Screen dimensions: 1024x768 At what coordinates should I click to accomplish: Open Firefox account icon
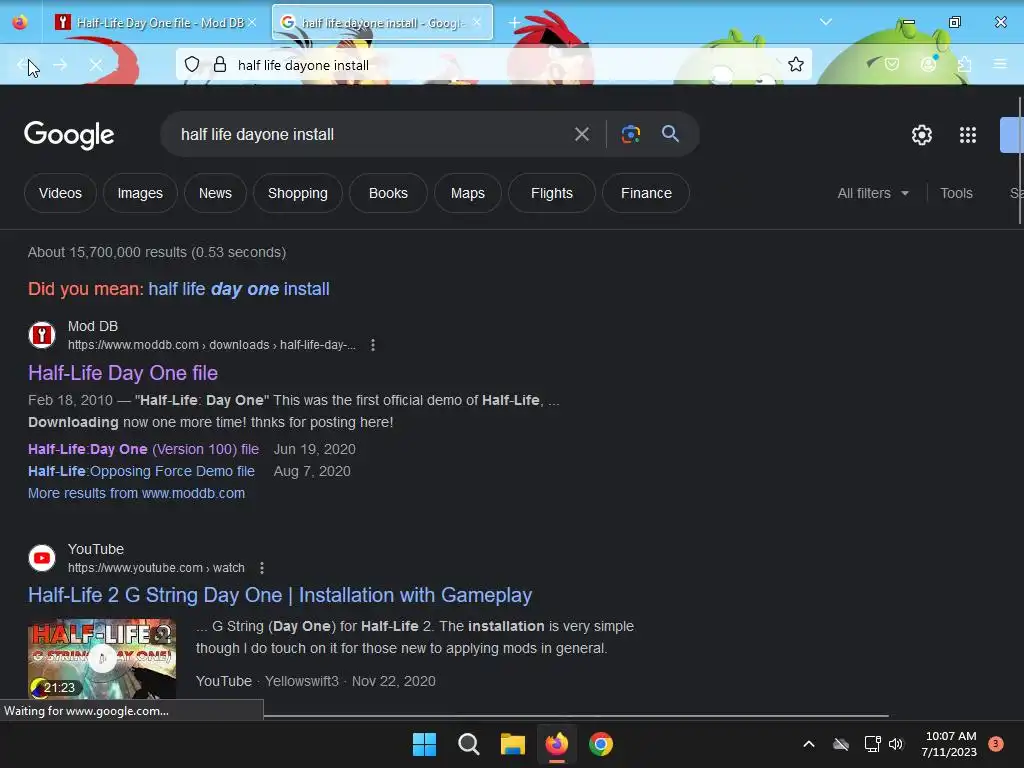928,64
